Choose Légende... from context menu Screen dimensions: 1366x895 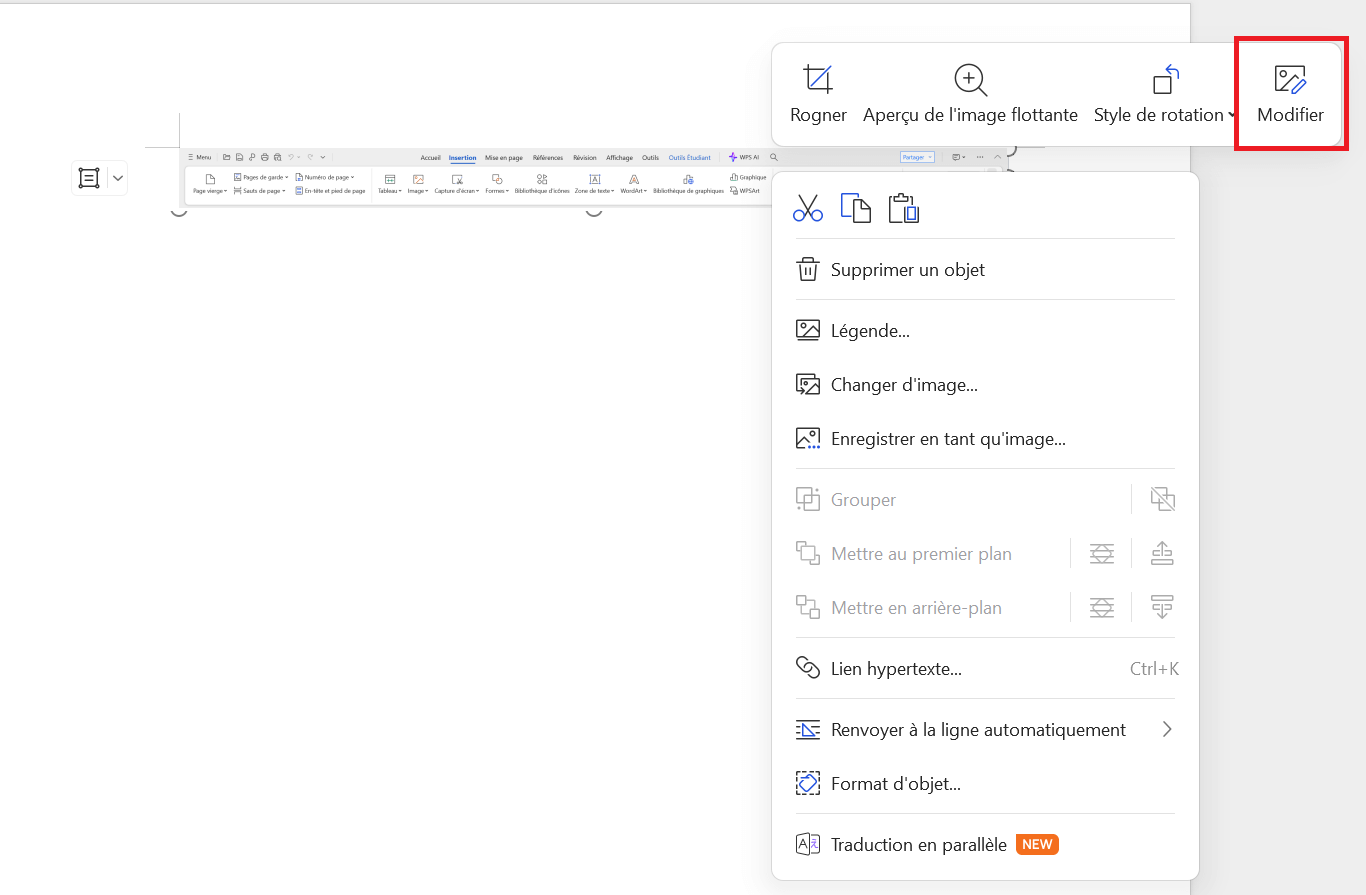click(x=869, y=331)
